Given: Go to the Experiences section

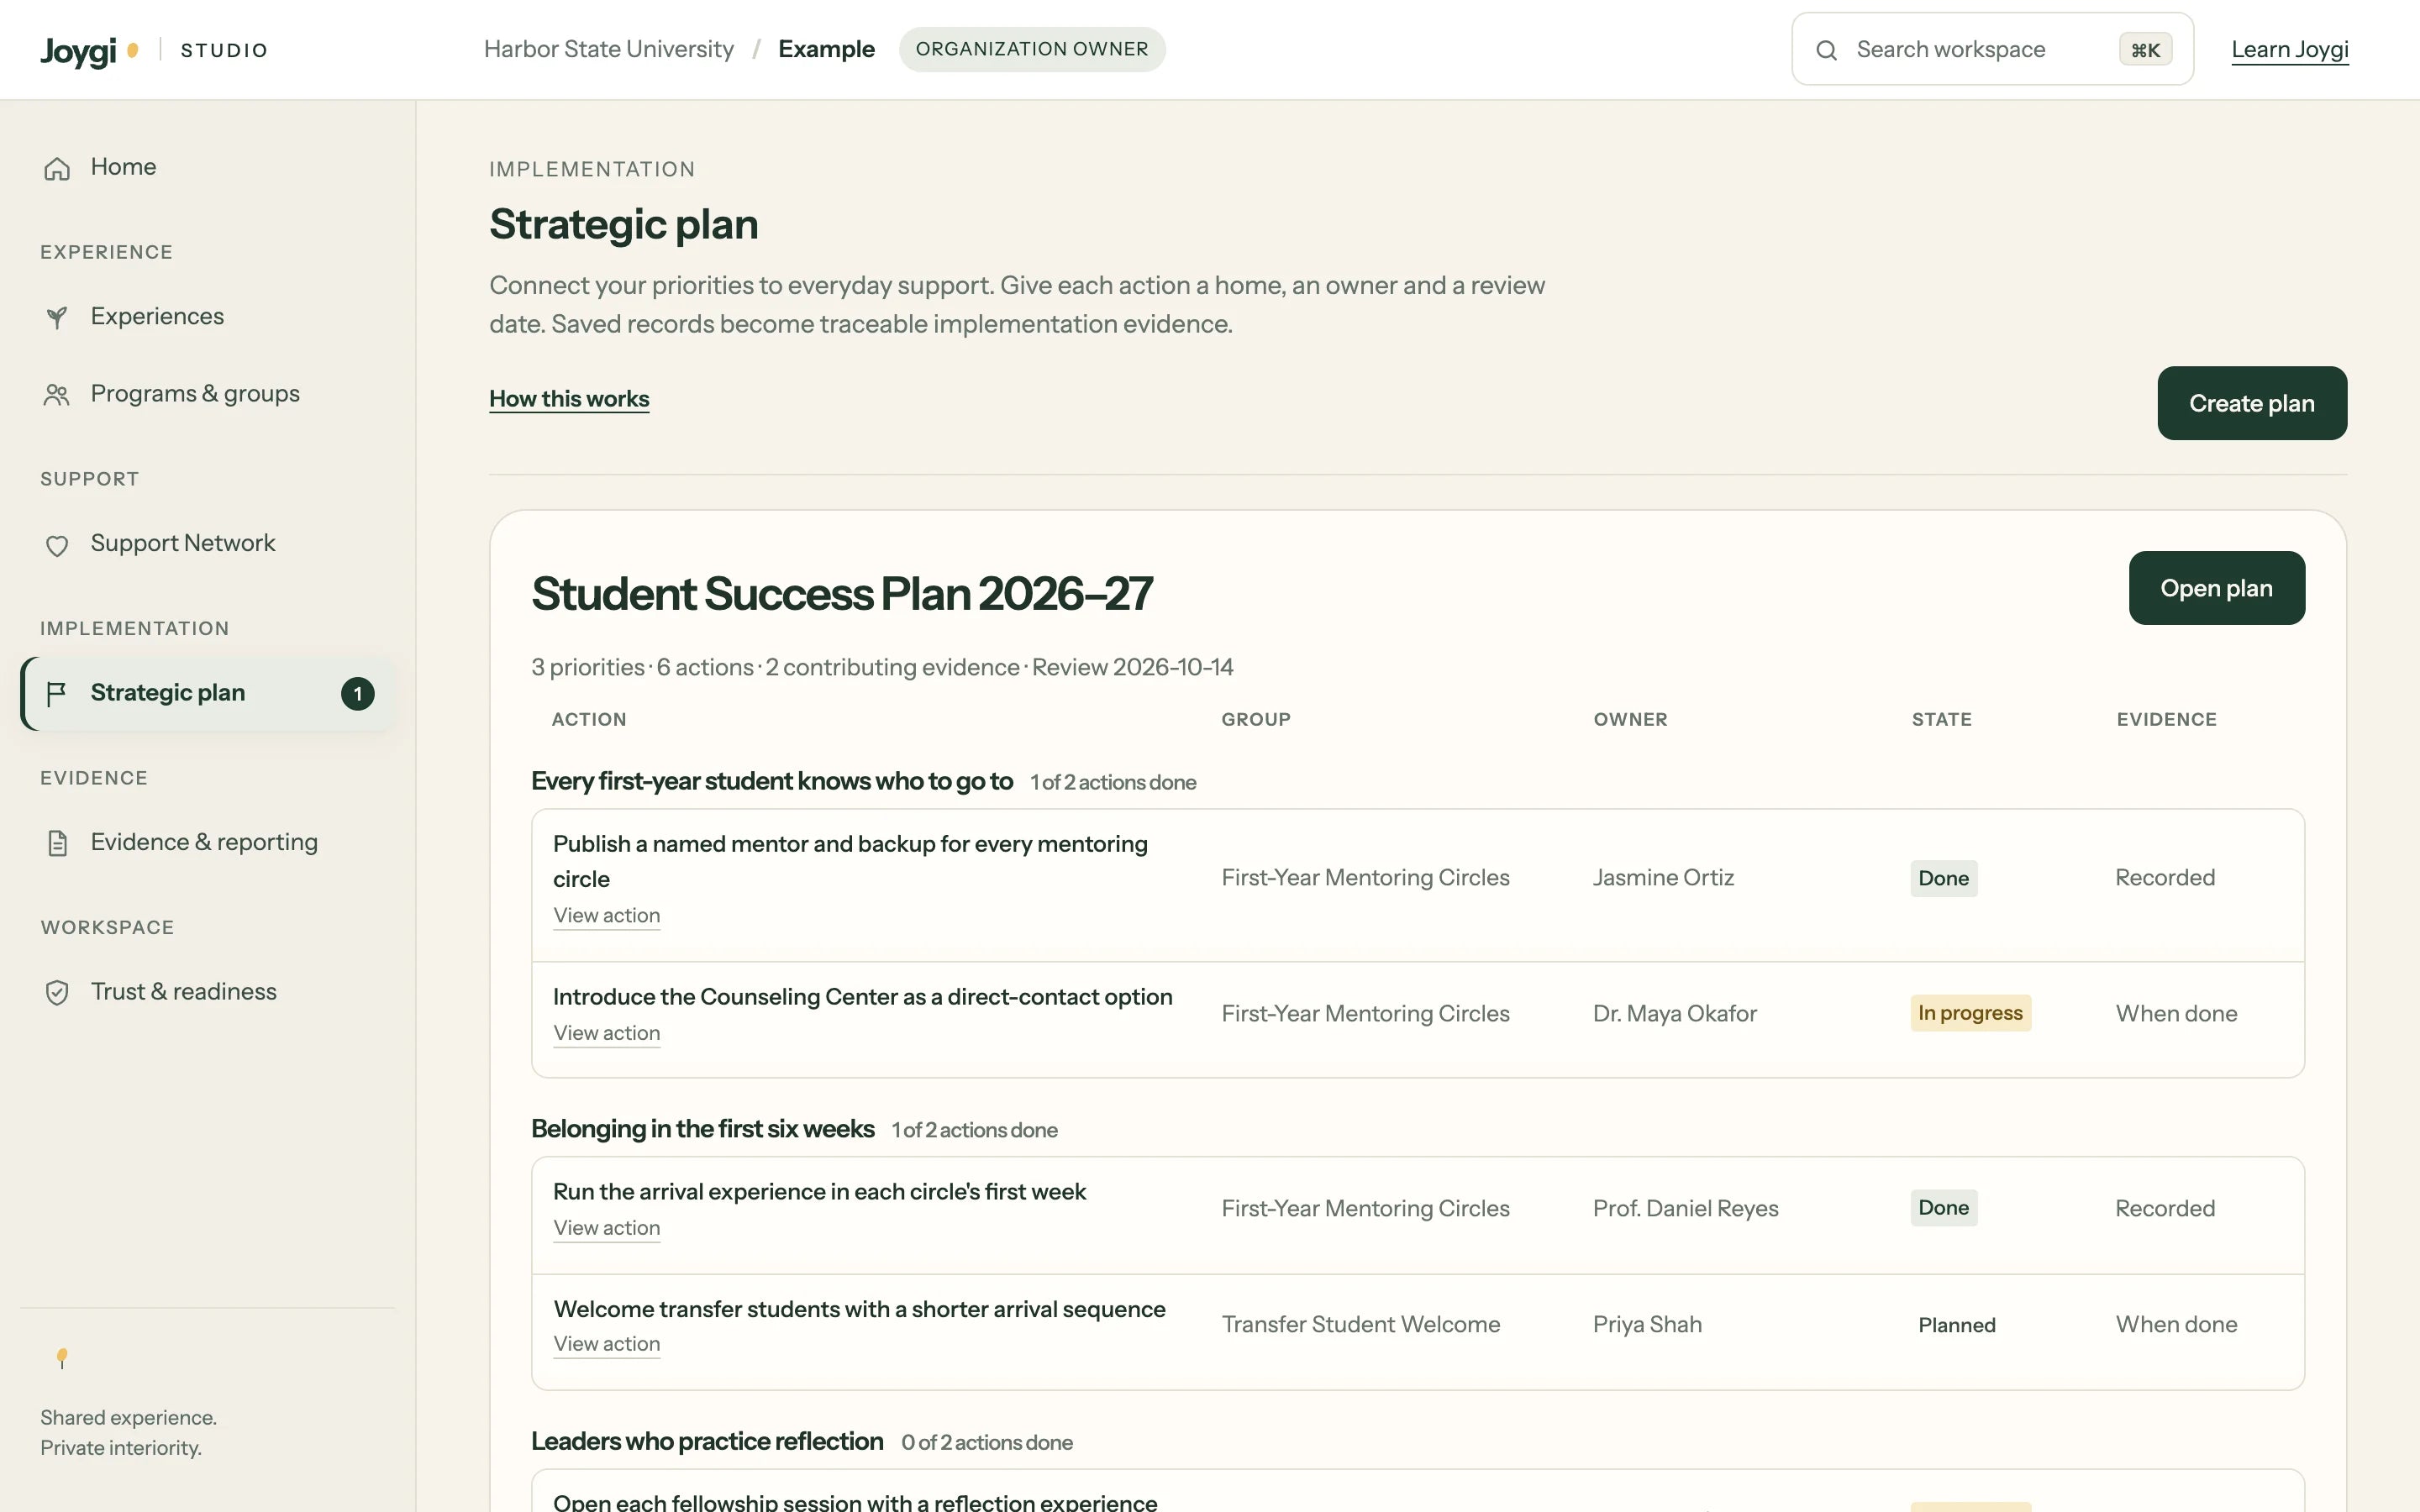Looking at the screenshot, I should [157, 316].
